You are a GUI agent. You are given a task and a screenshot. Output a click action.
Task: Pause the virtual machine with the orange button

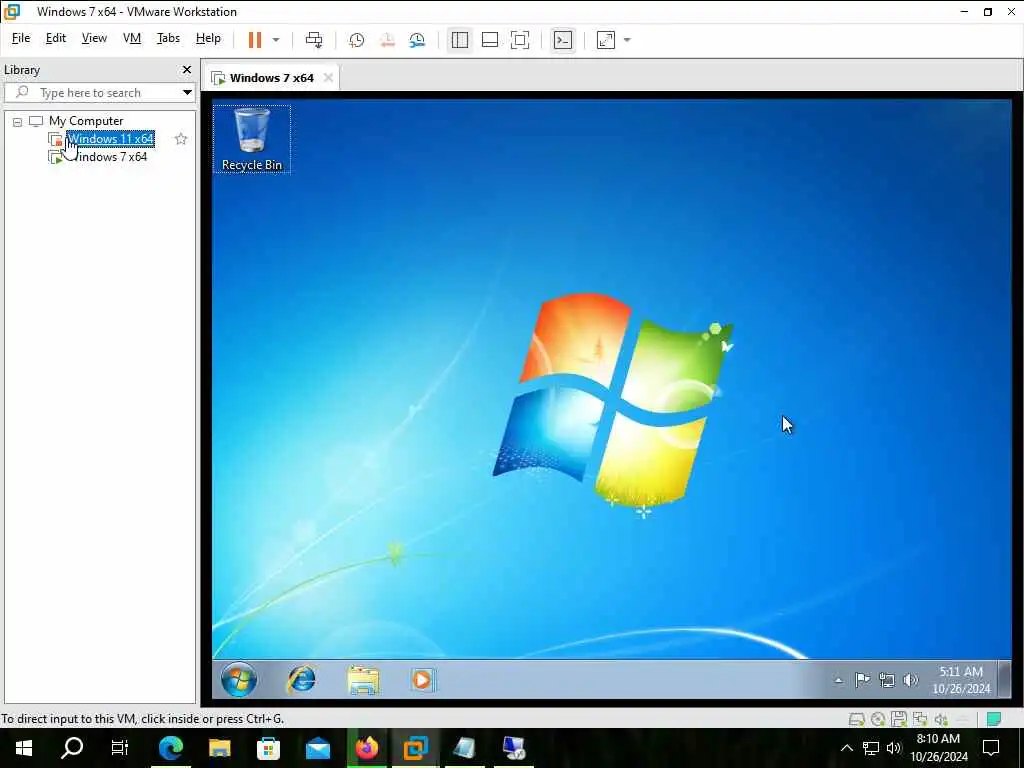click(255, 40)
